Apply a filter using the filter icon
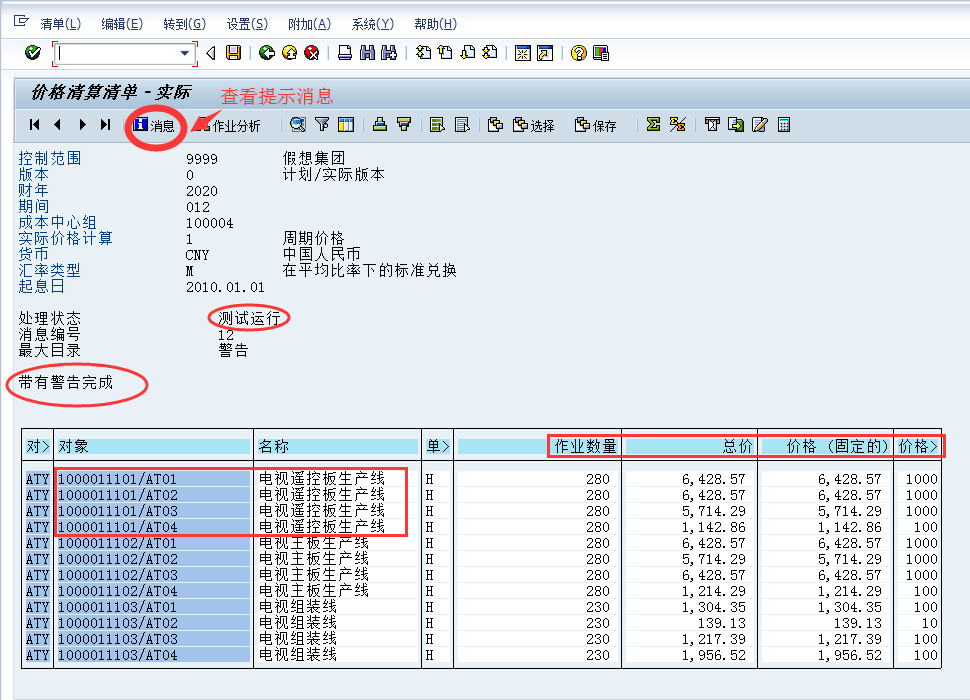This screenshot has width=970, height=700. click(324, 124)
